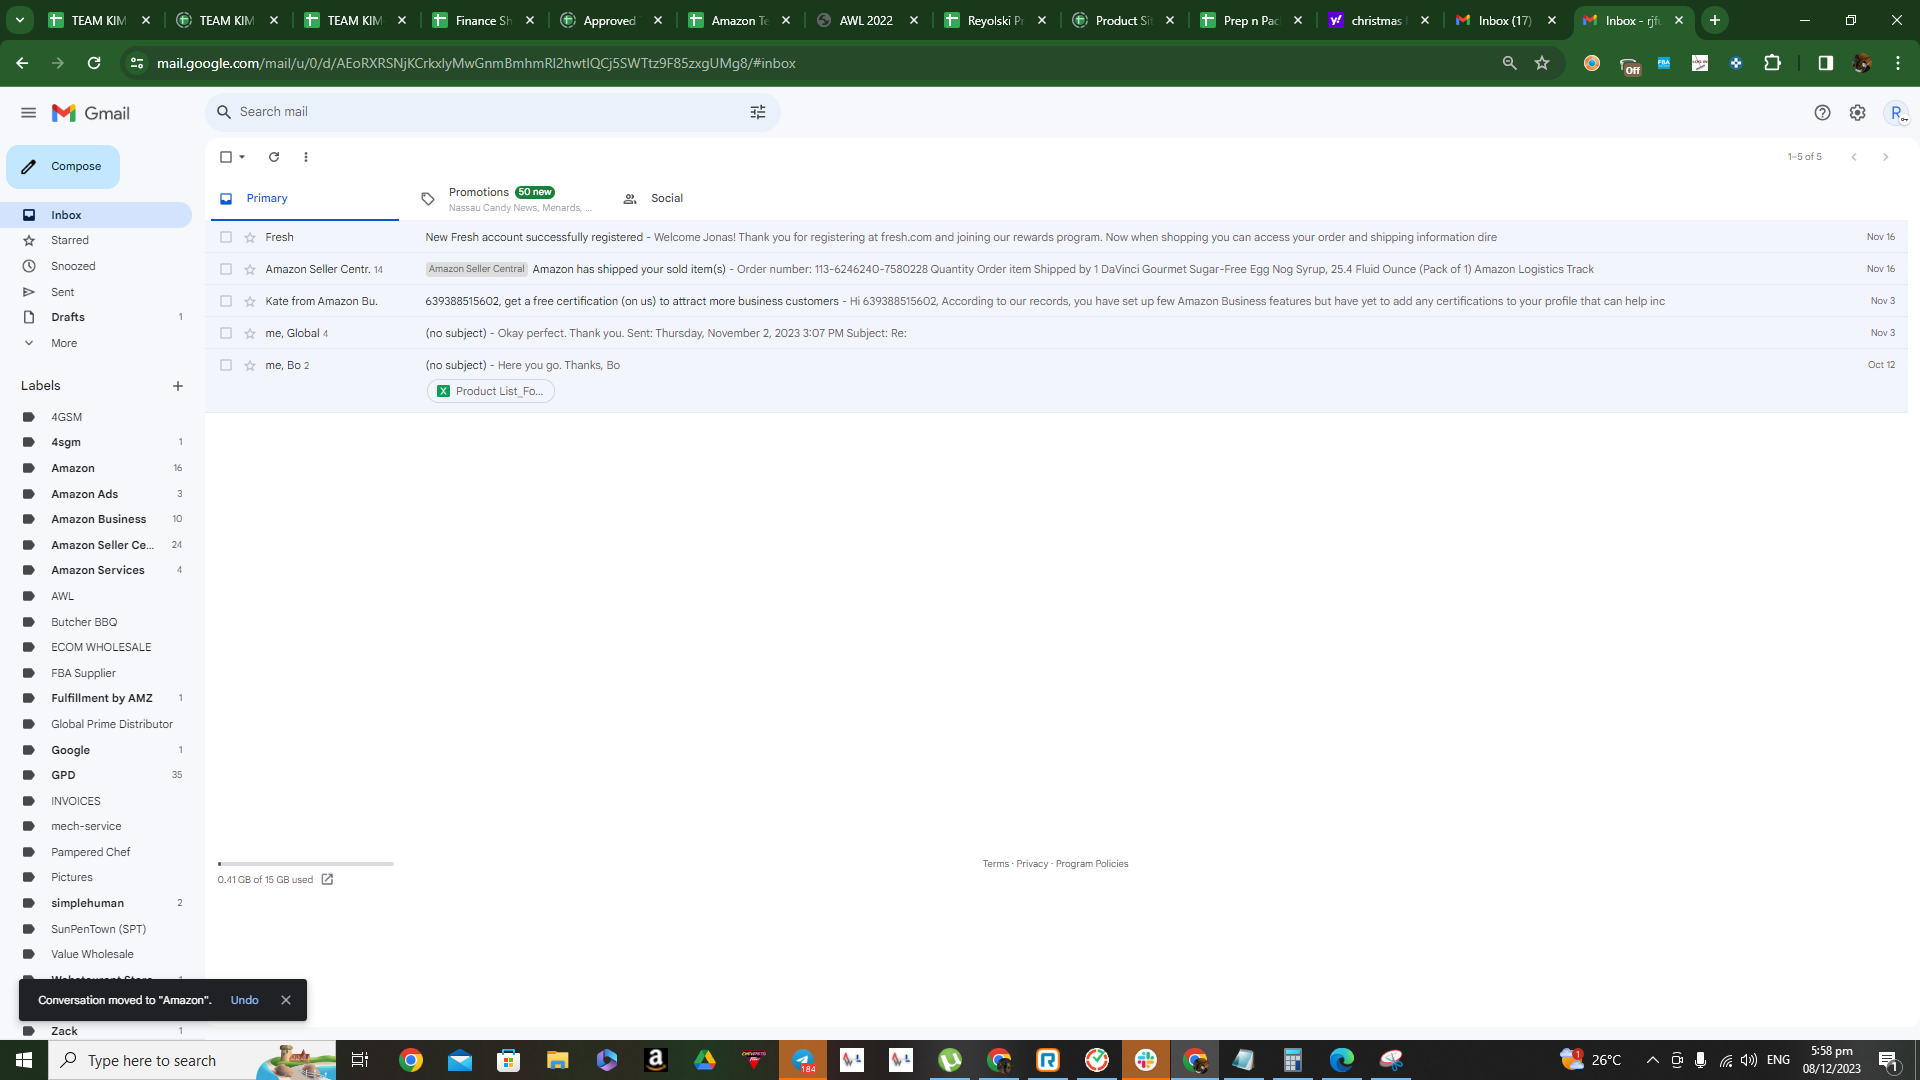Star the Amazon Seller Central email

(250, 269)
